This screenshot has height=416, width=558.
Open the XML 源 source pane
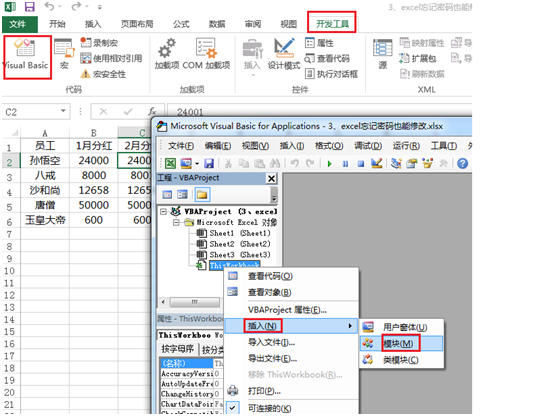tap(383, 54)
